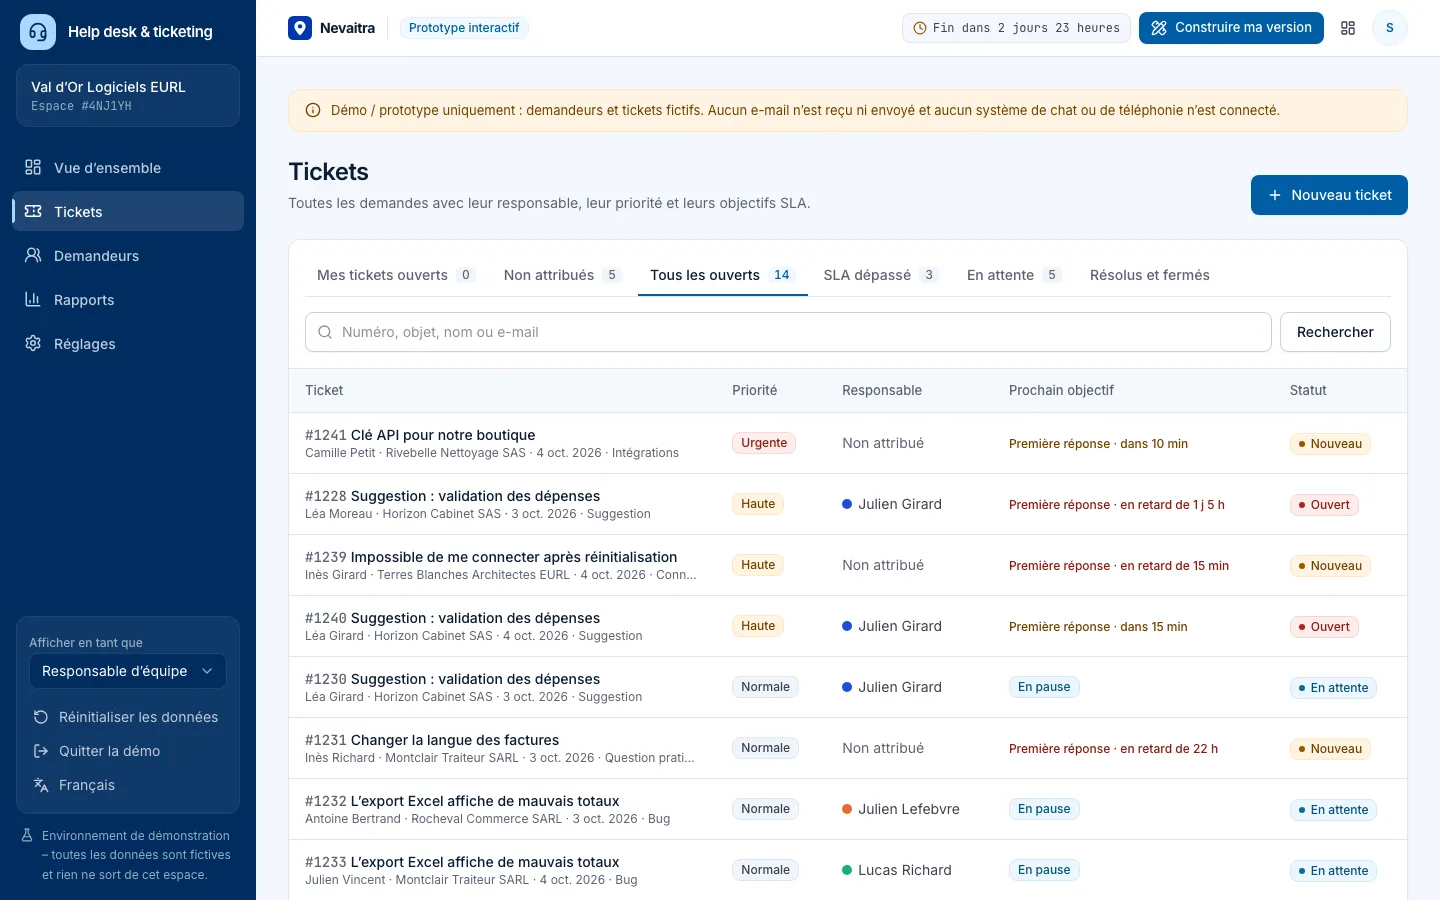
Task: Select the Tous les ouverts tab
Action: (722, 275)
